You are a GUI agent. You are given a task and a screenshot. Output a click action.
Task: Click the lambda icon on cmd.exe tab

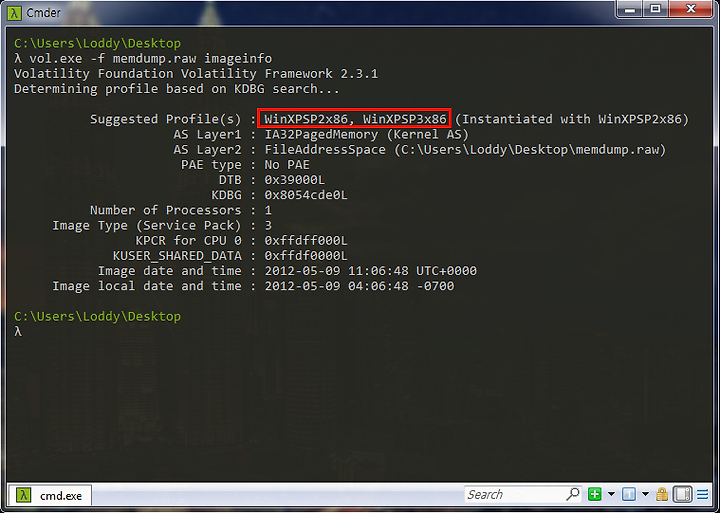[x=23, y=495]
